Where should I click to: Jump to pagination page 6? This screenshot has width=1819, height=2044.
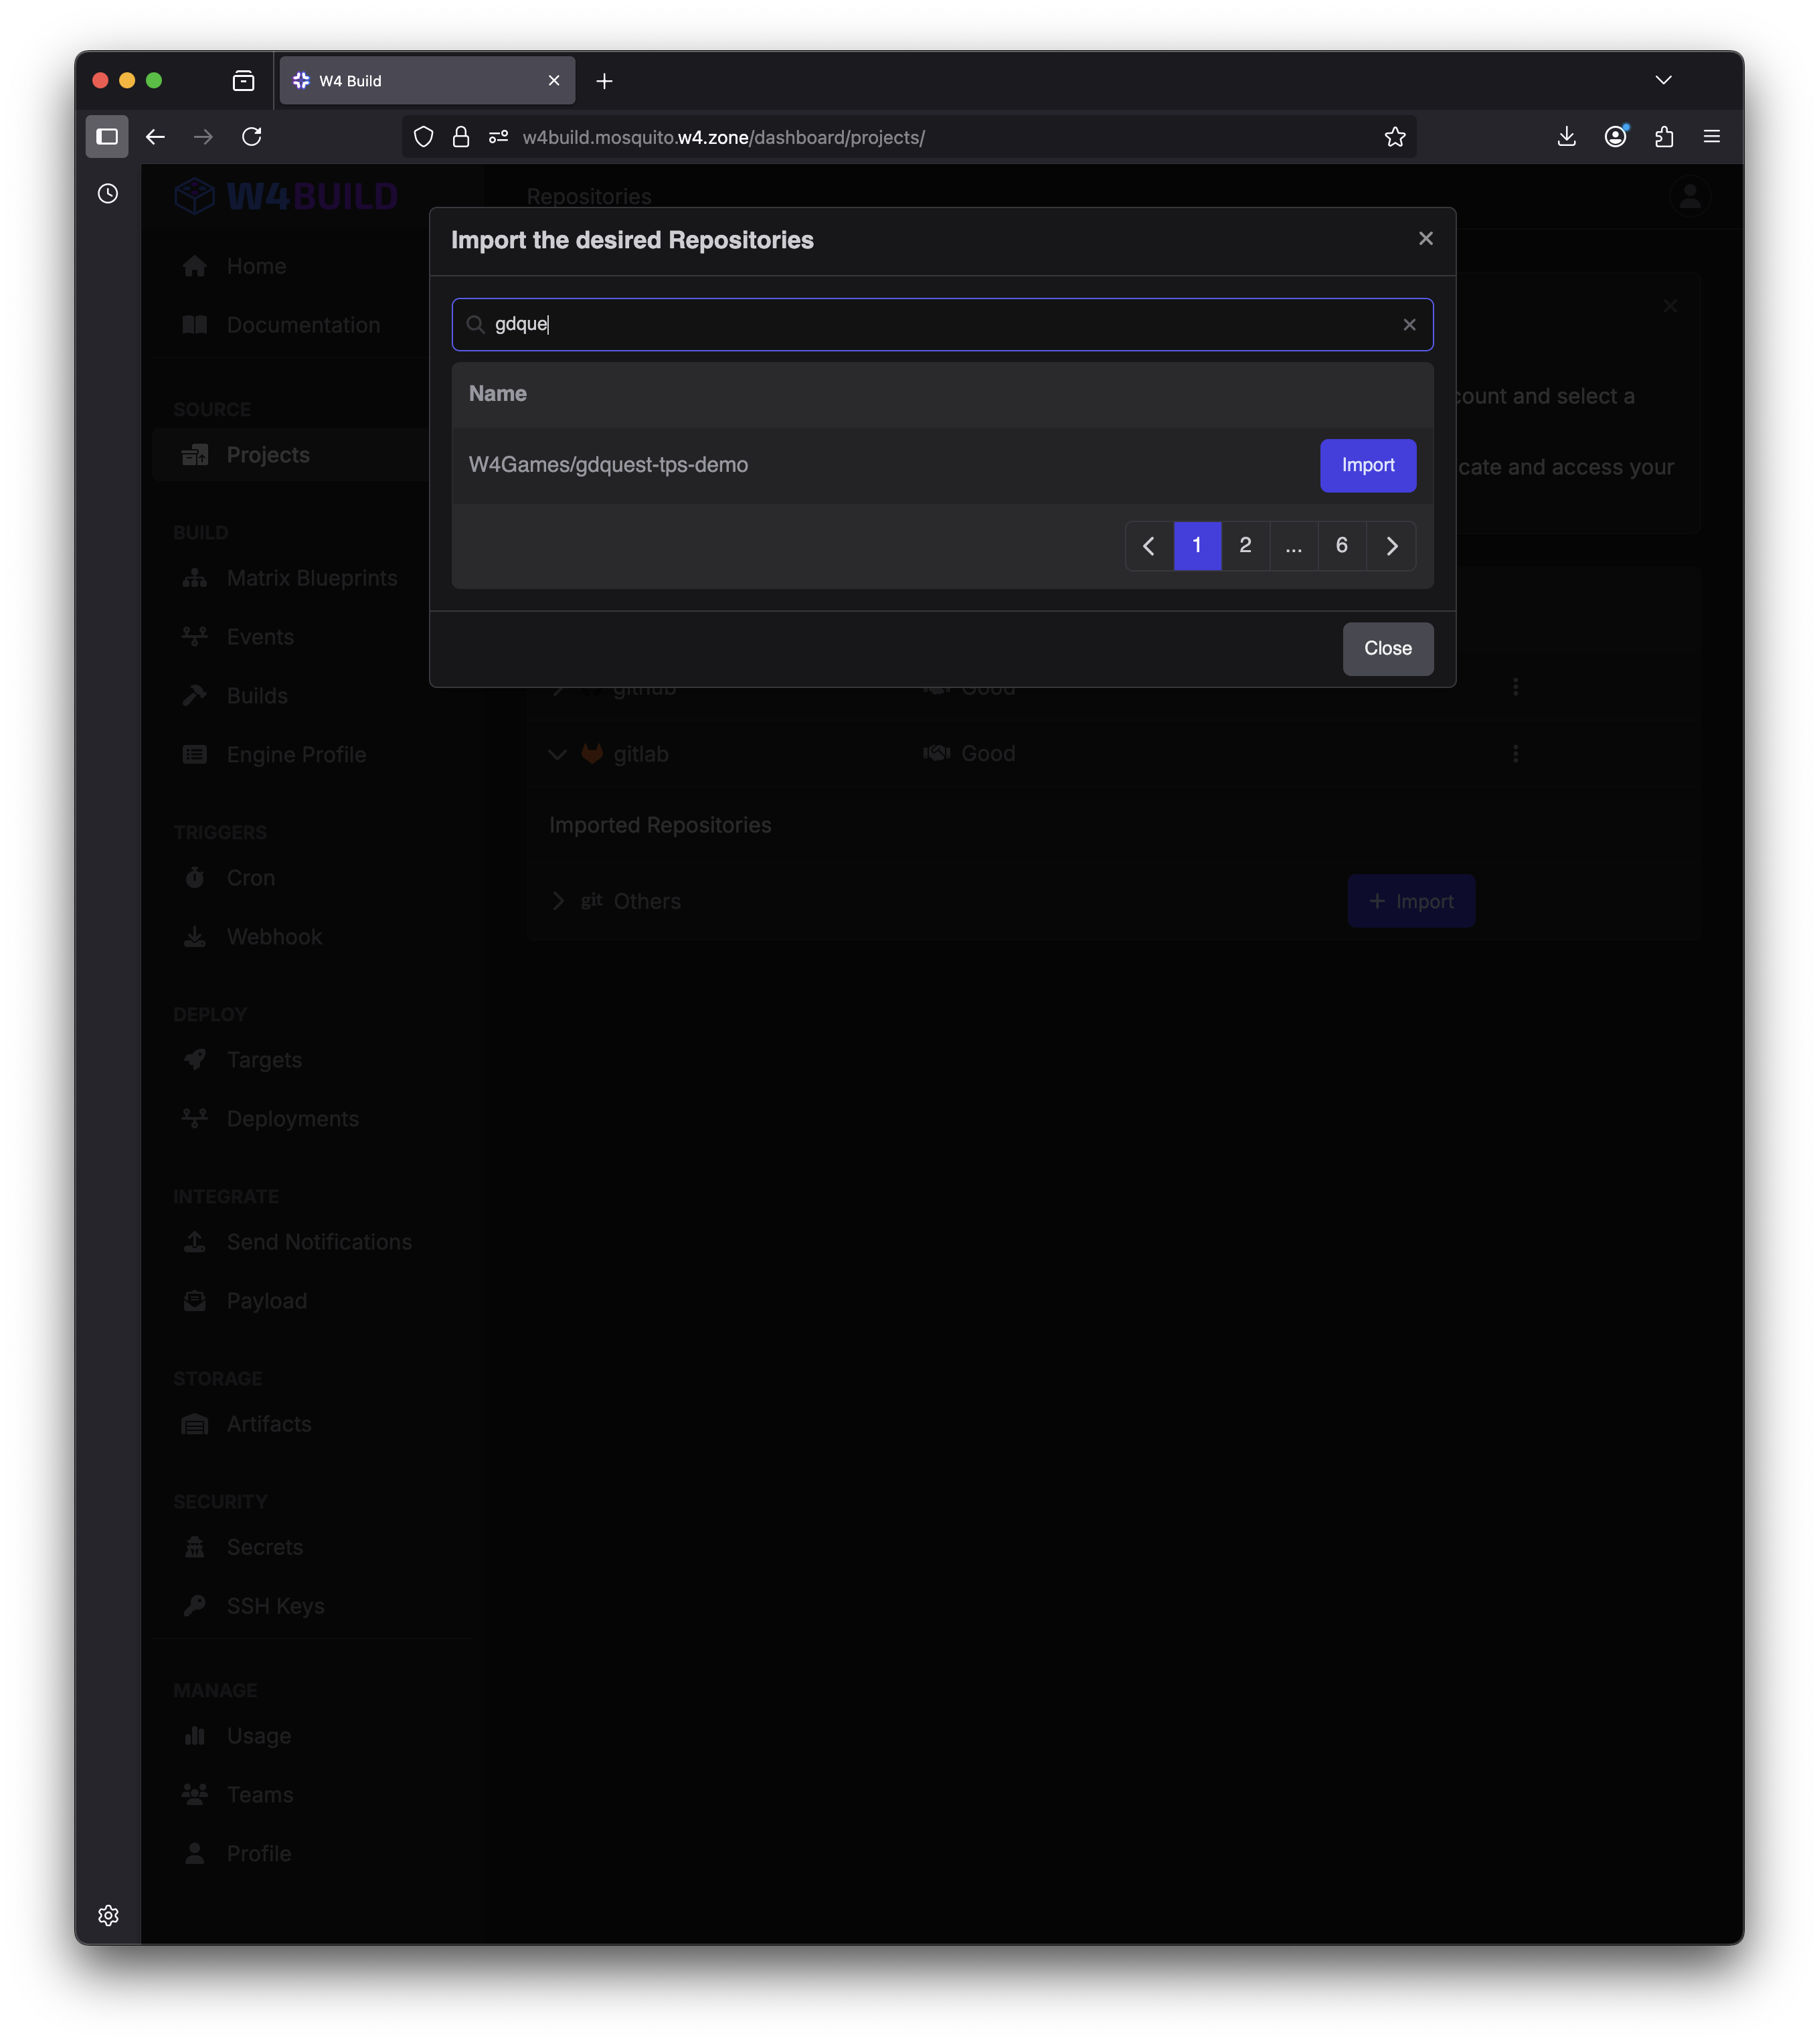1341,545
